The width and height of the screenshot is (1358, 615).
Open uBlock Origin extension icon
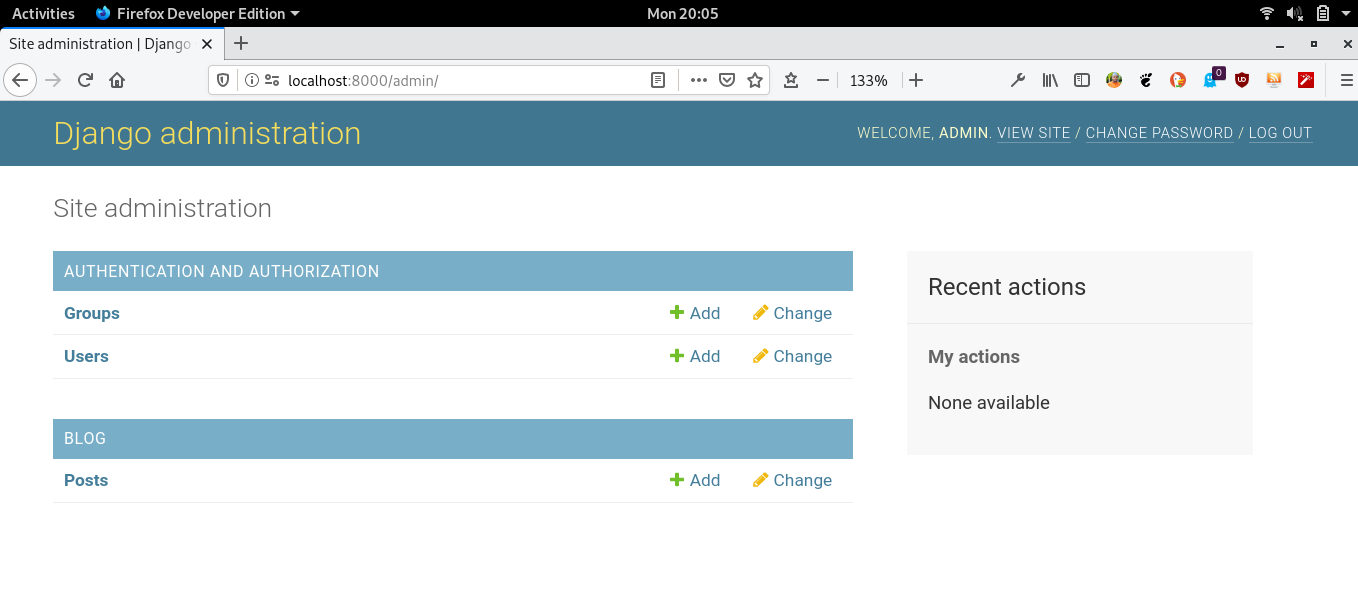tap(1242, 80)
